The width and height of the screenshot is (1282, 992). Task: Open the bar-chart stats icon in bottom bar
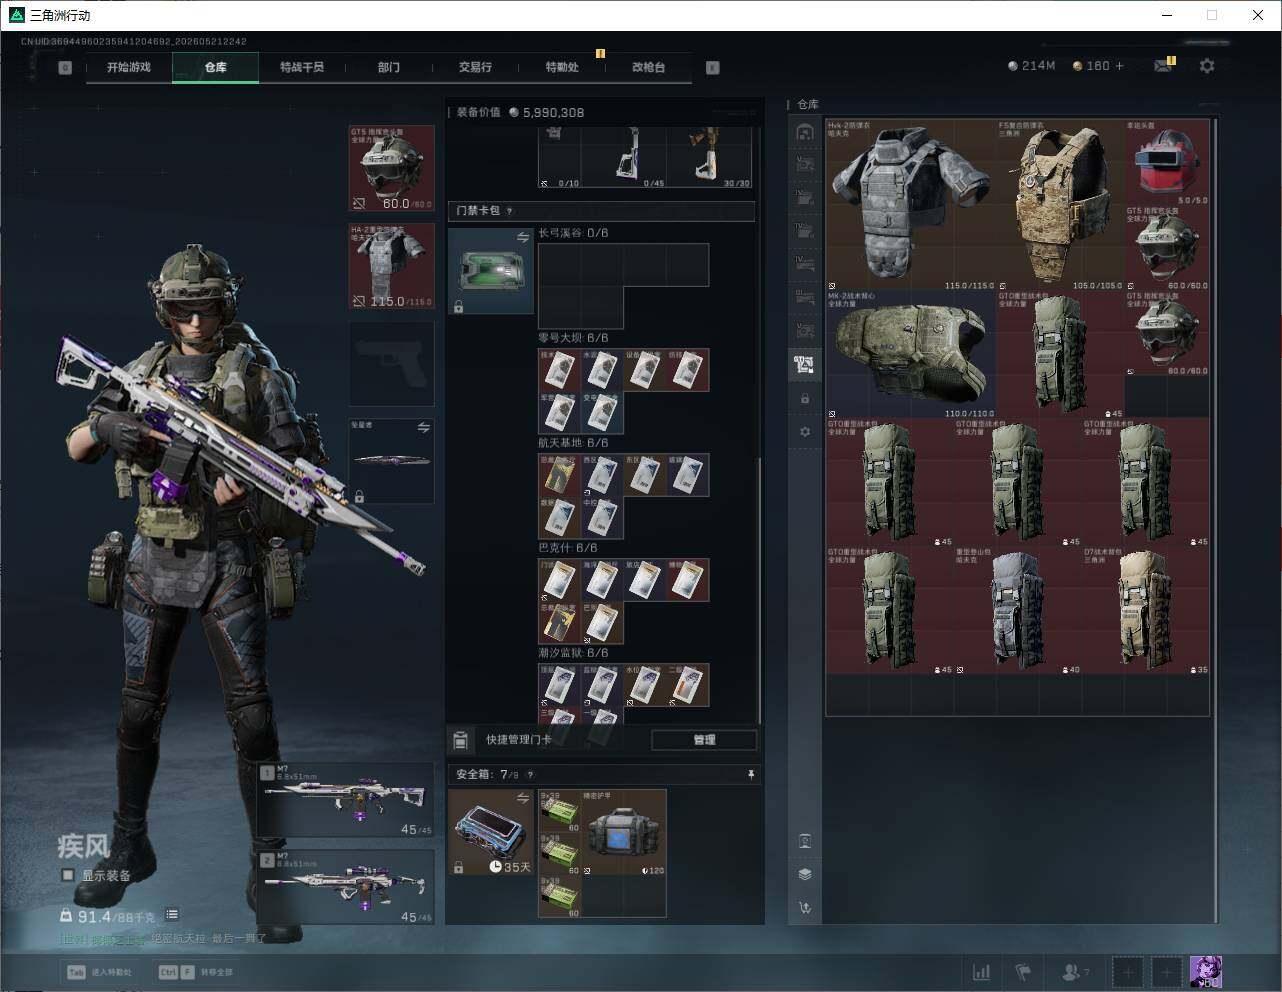tap(982, 972)
